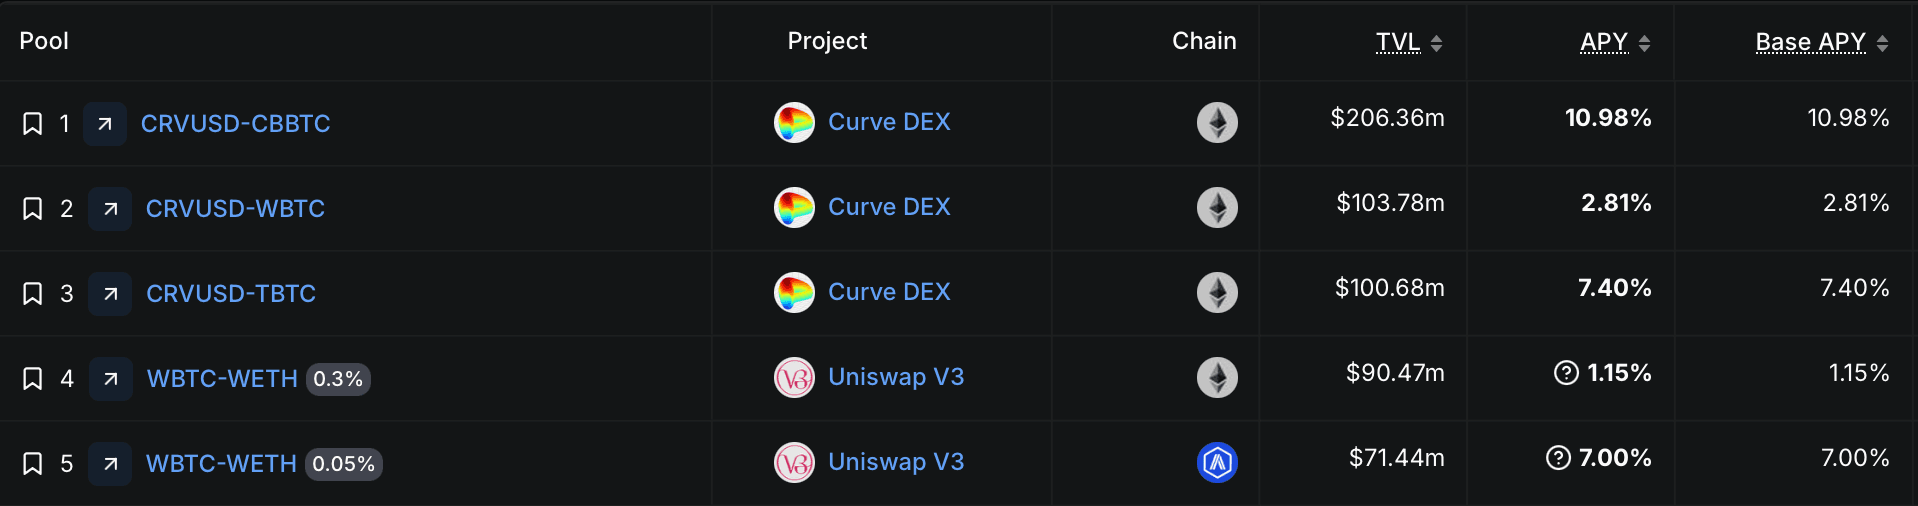Open Curve DEX project link in row 3
This screenshot has height=506, width=1918.
point(889,292)
